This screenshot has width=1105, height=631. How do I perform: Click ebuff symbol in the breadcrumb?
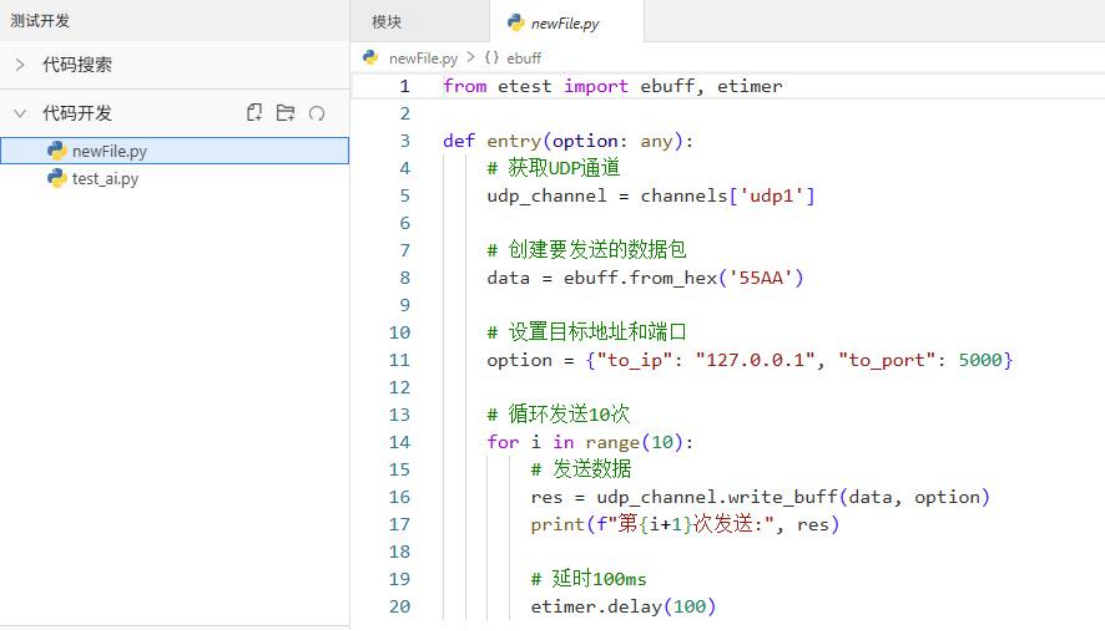(524, 58)
